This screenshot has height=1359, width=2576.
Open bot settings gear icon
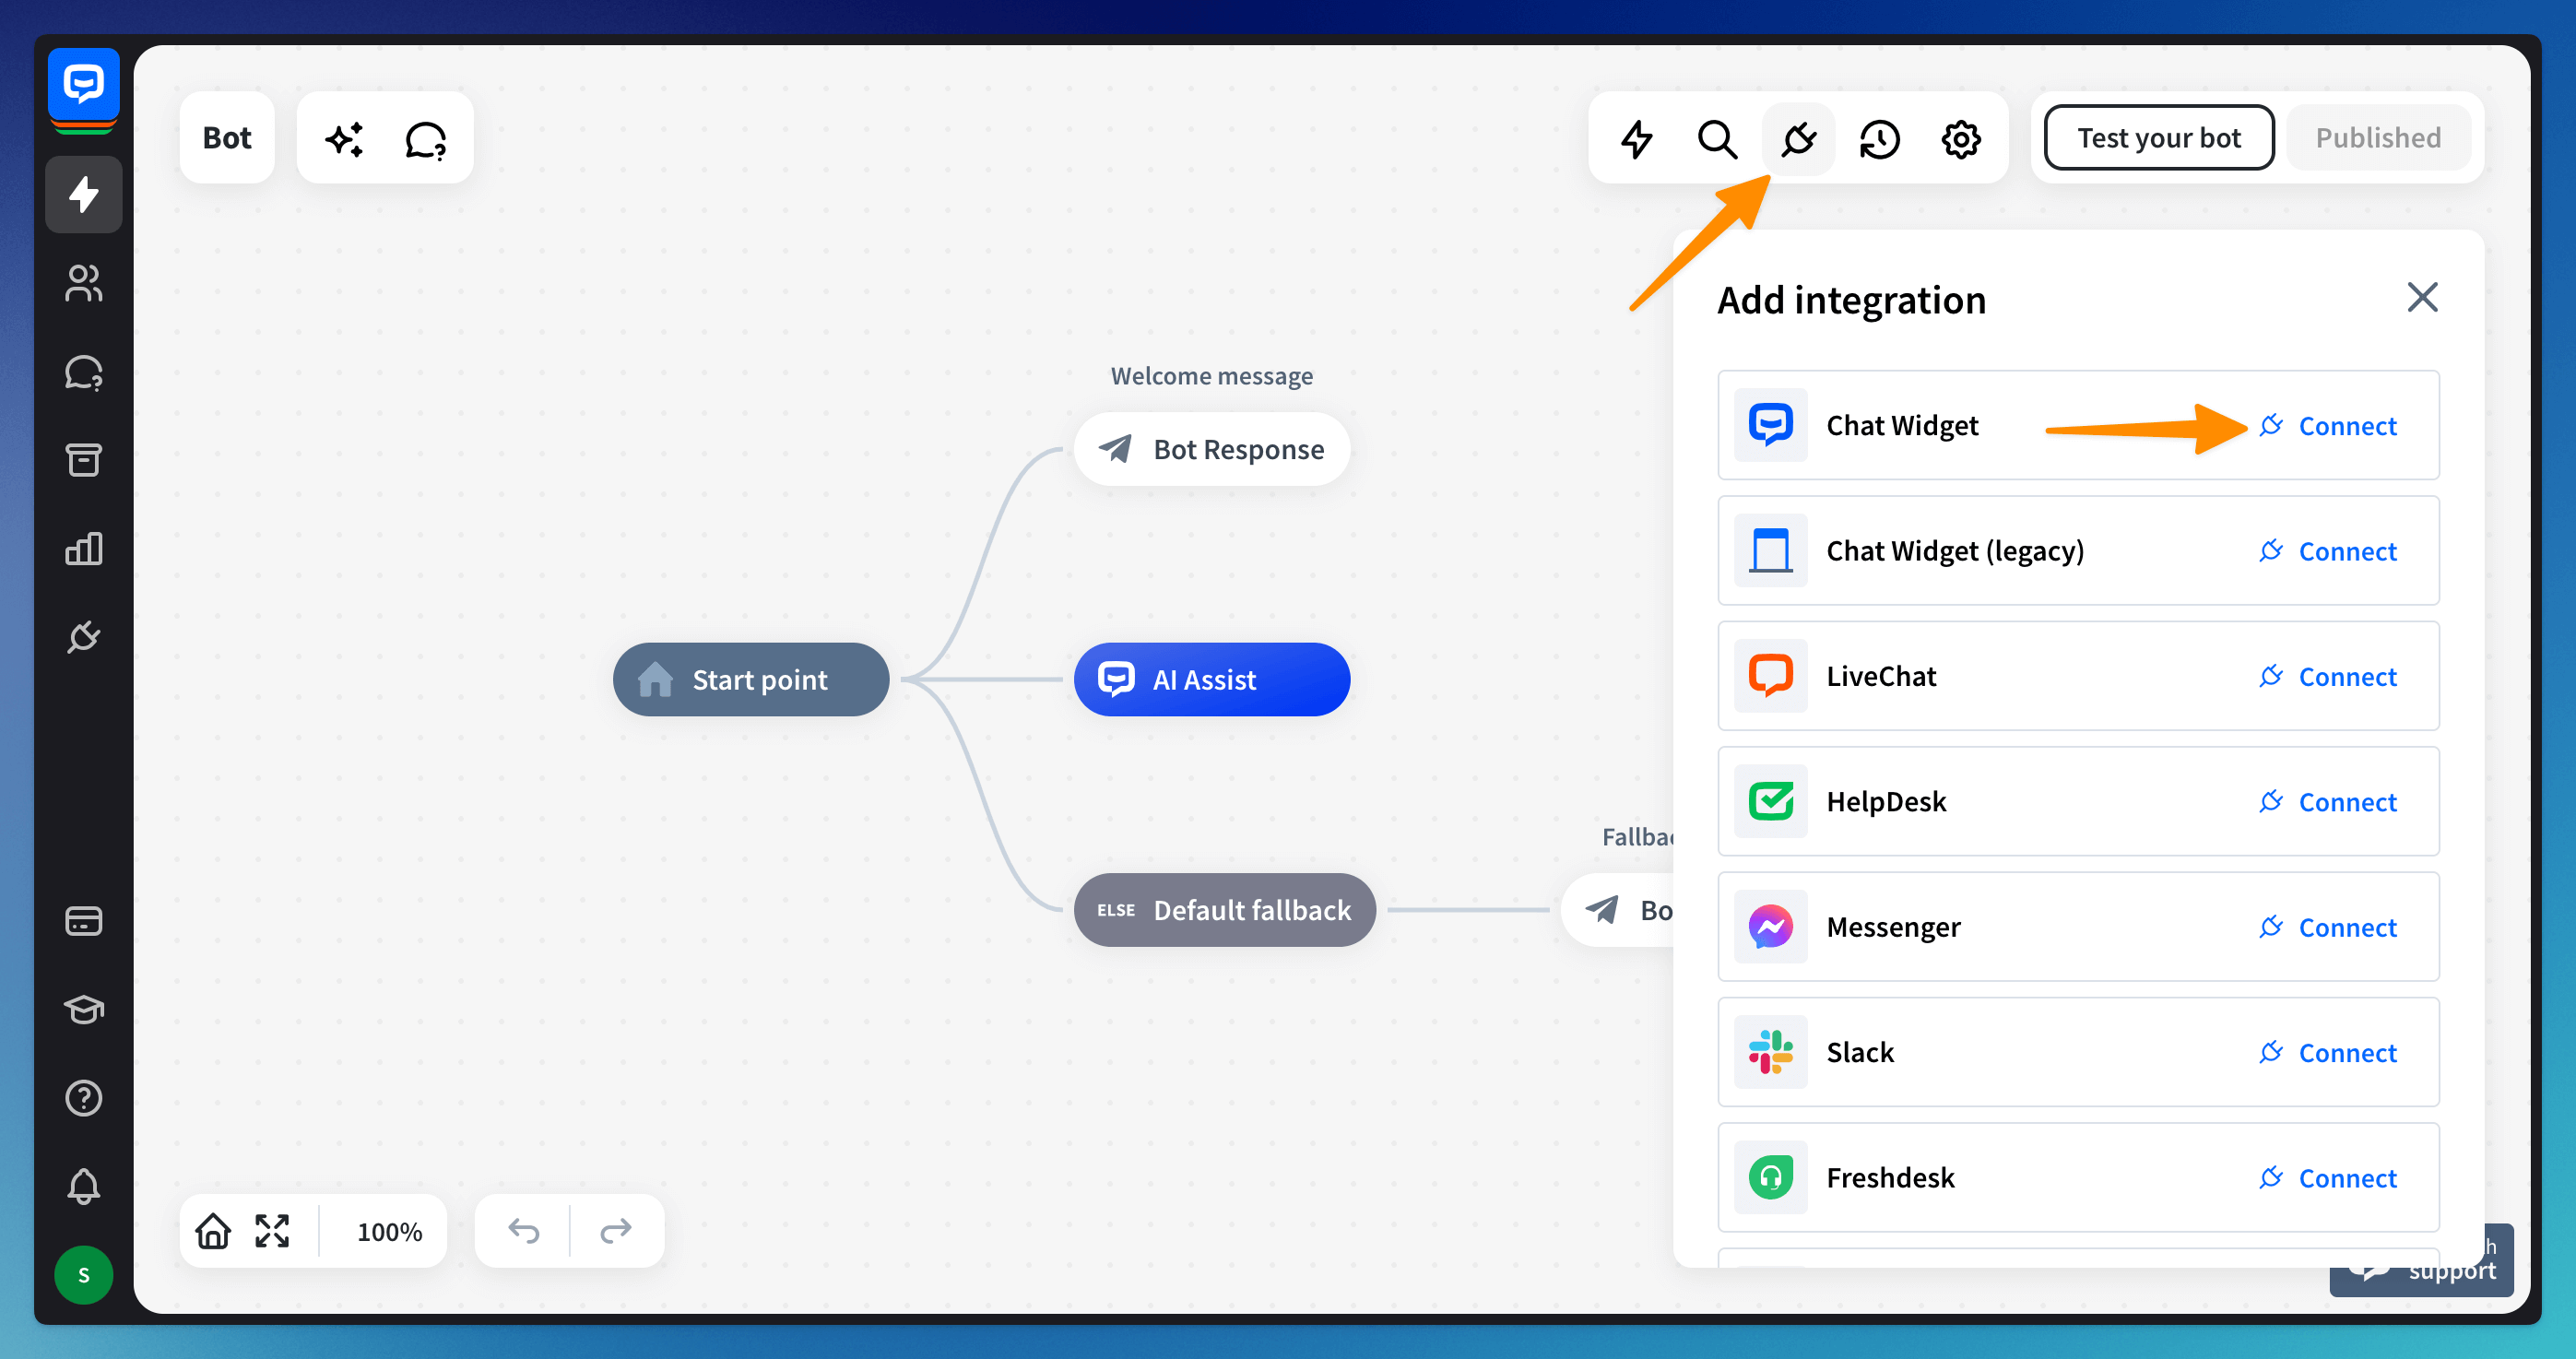click(1960, 139)
